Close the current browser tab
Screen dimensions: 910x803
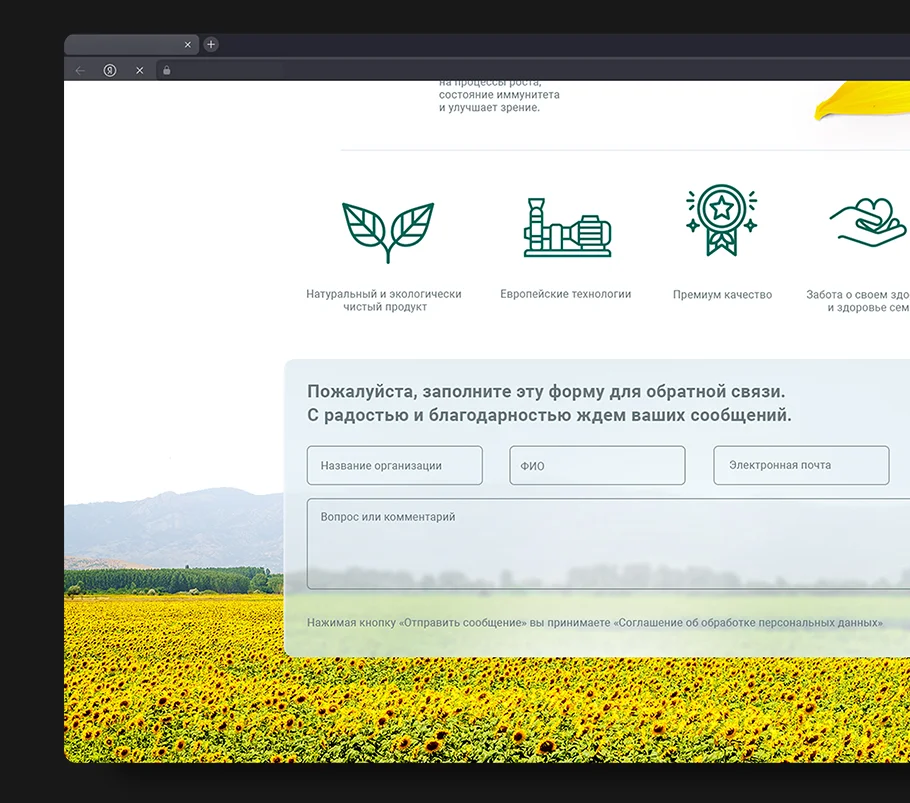click(187, 45)
